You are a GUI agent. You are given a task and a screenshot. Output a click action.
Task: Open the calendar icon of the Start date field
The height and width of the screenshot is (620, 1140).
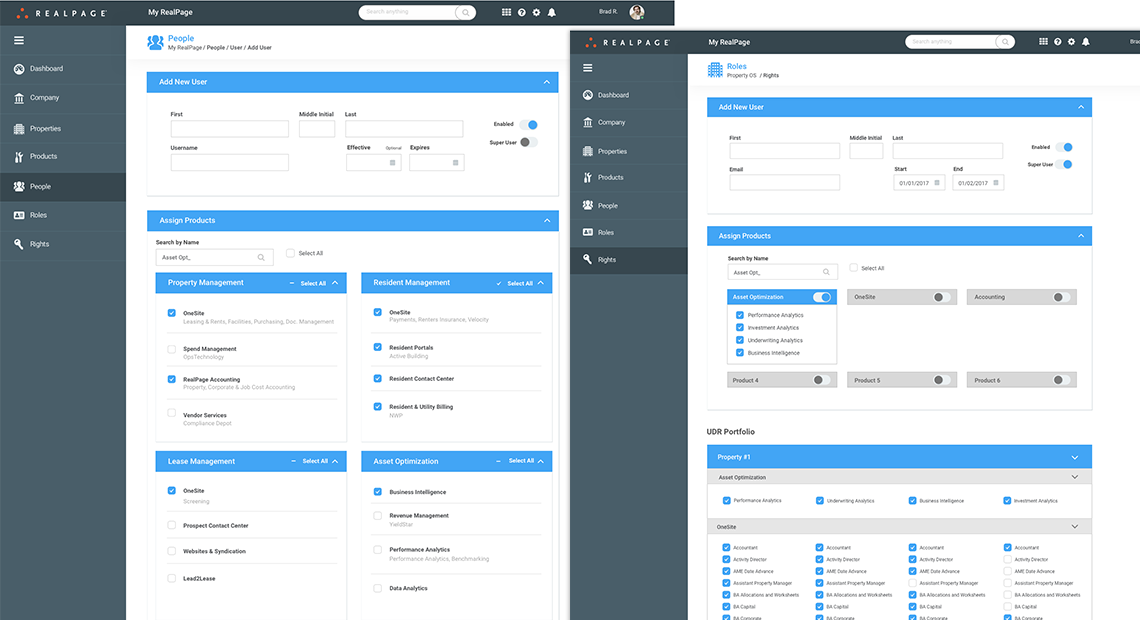point(938,183)
